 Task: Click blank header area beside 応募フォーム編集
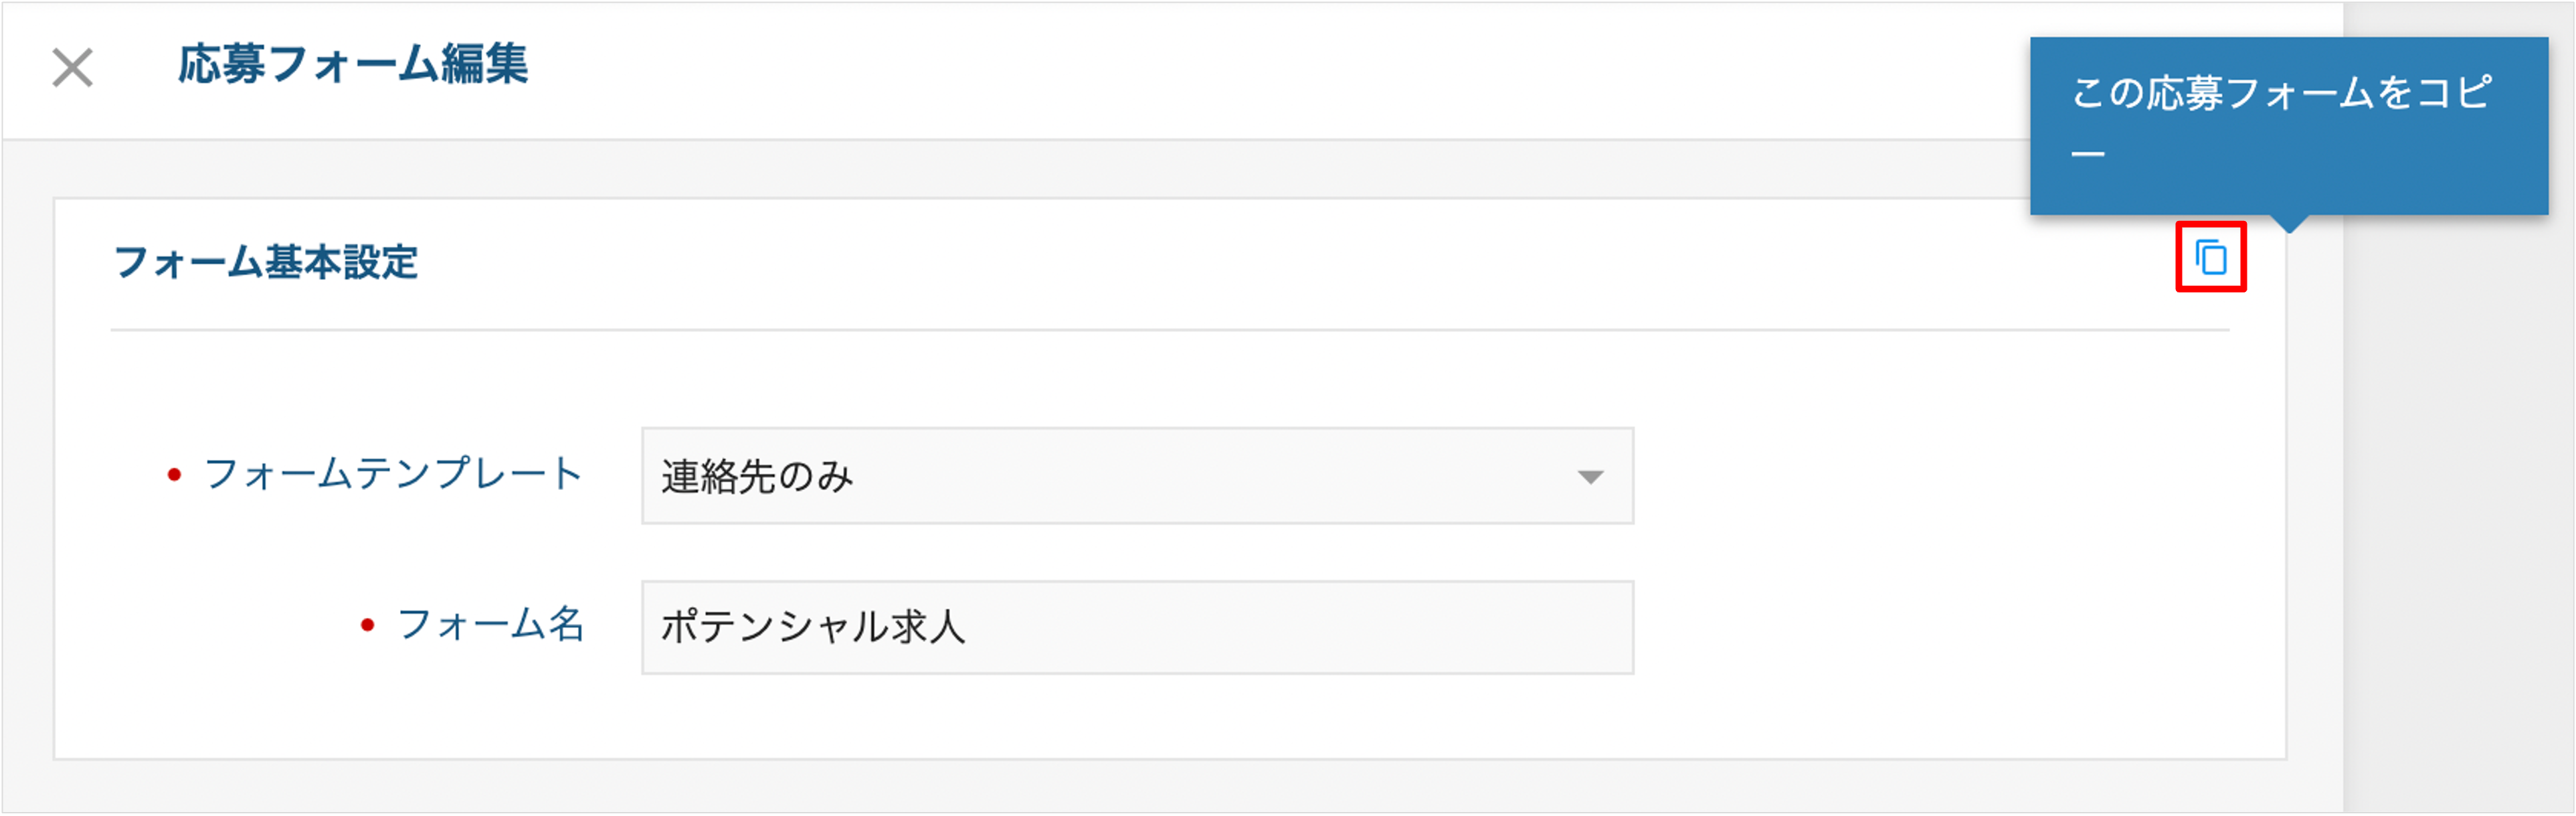click(1200, 68)
